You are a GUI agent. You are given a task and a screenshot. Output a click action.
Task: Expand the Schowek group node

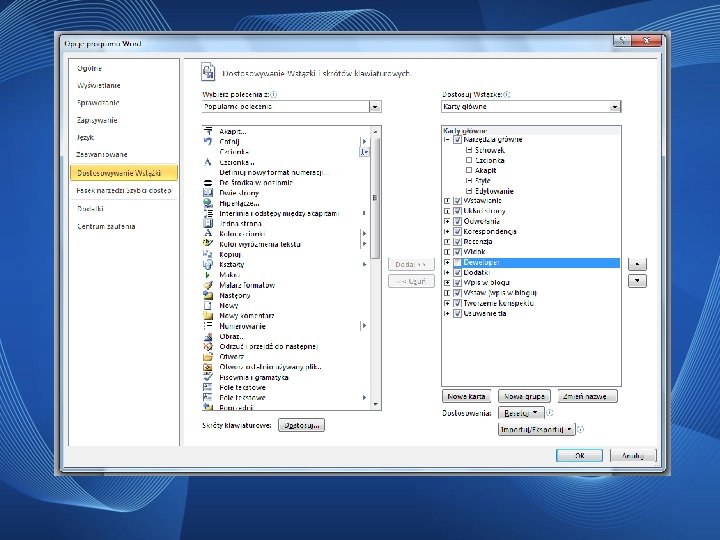coord(469,150)
